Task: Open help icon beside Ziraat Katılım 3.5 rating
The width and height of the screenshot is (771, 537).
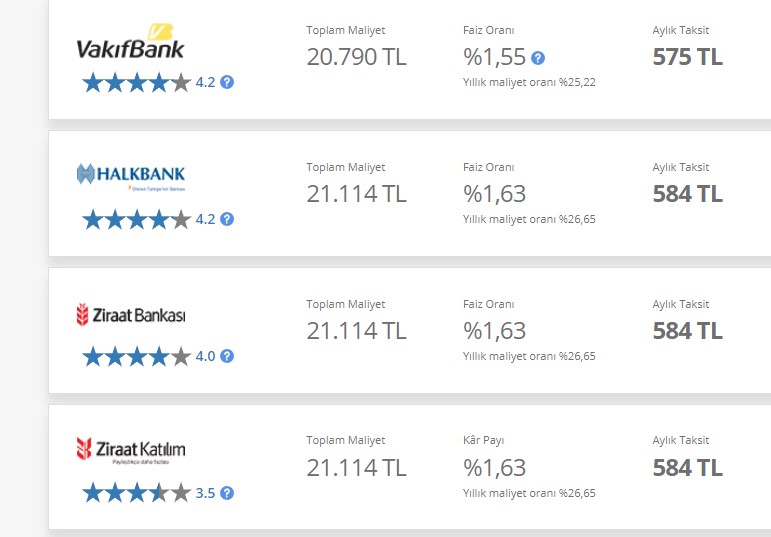Action: [227, 493]
